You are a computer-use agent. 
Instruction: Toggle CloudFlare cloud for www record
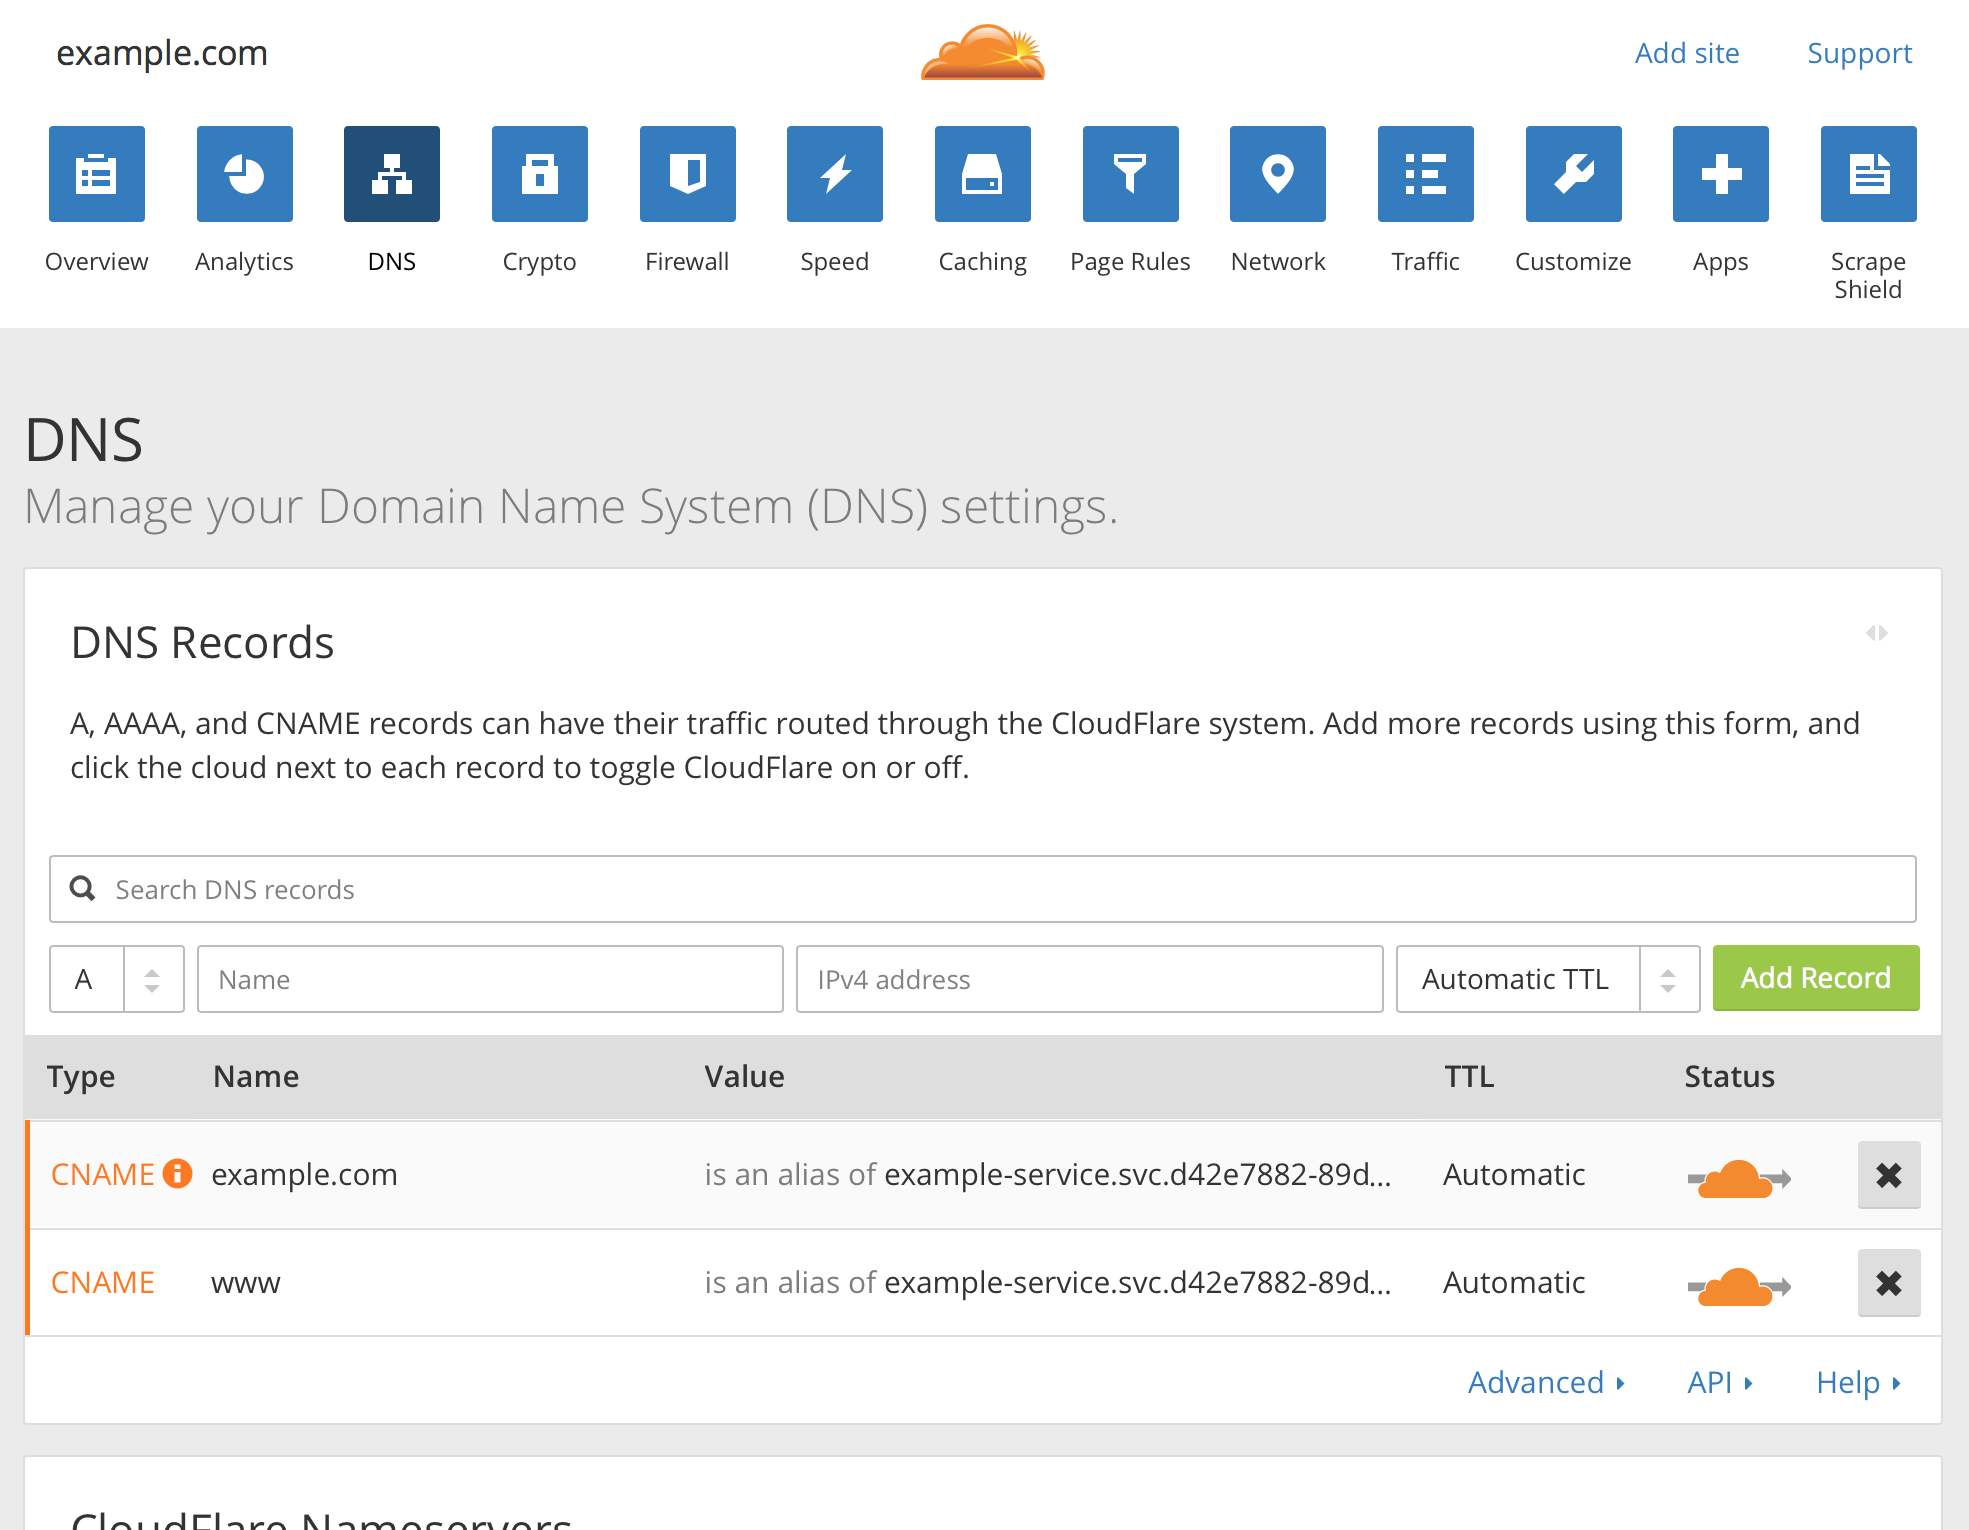click(x=1739, y=1286)
